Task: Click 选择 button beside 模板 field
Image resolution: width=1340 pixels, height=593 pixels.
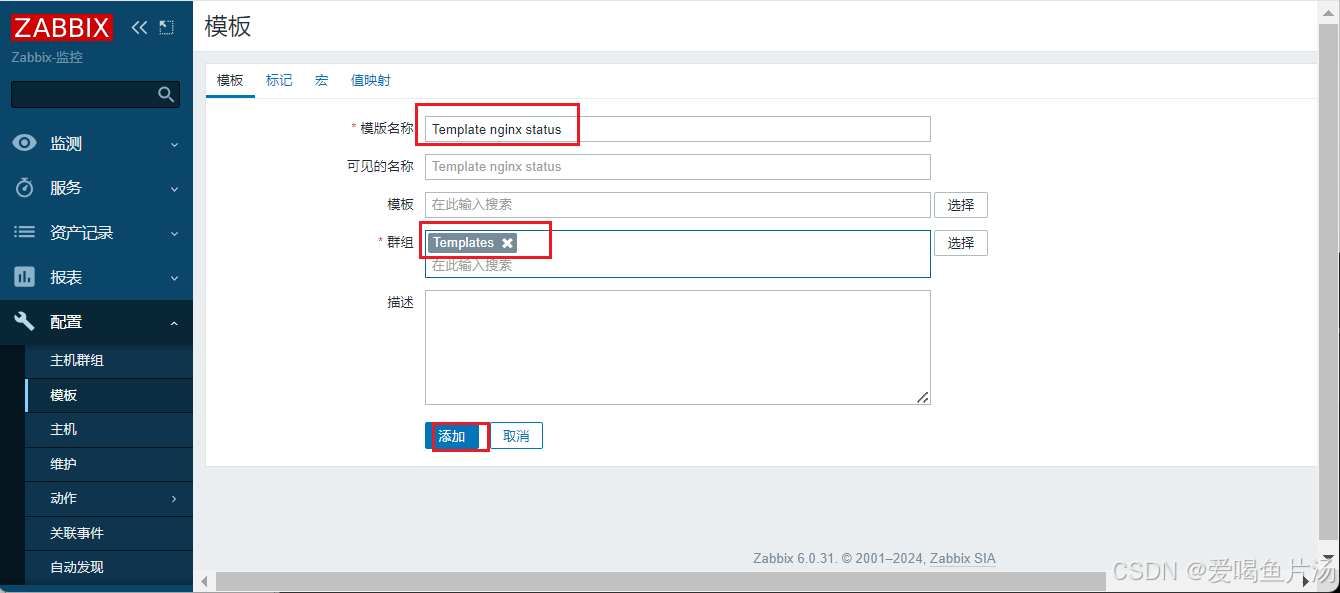Action: tap(961, 205)
